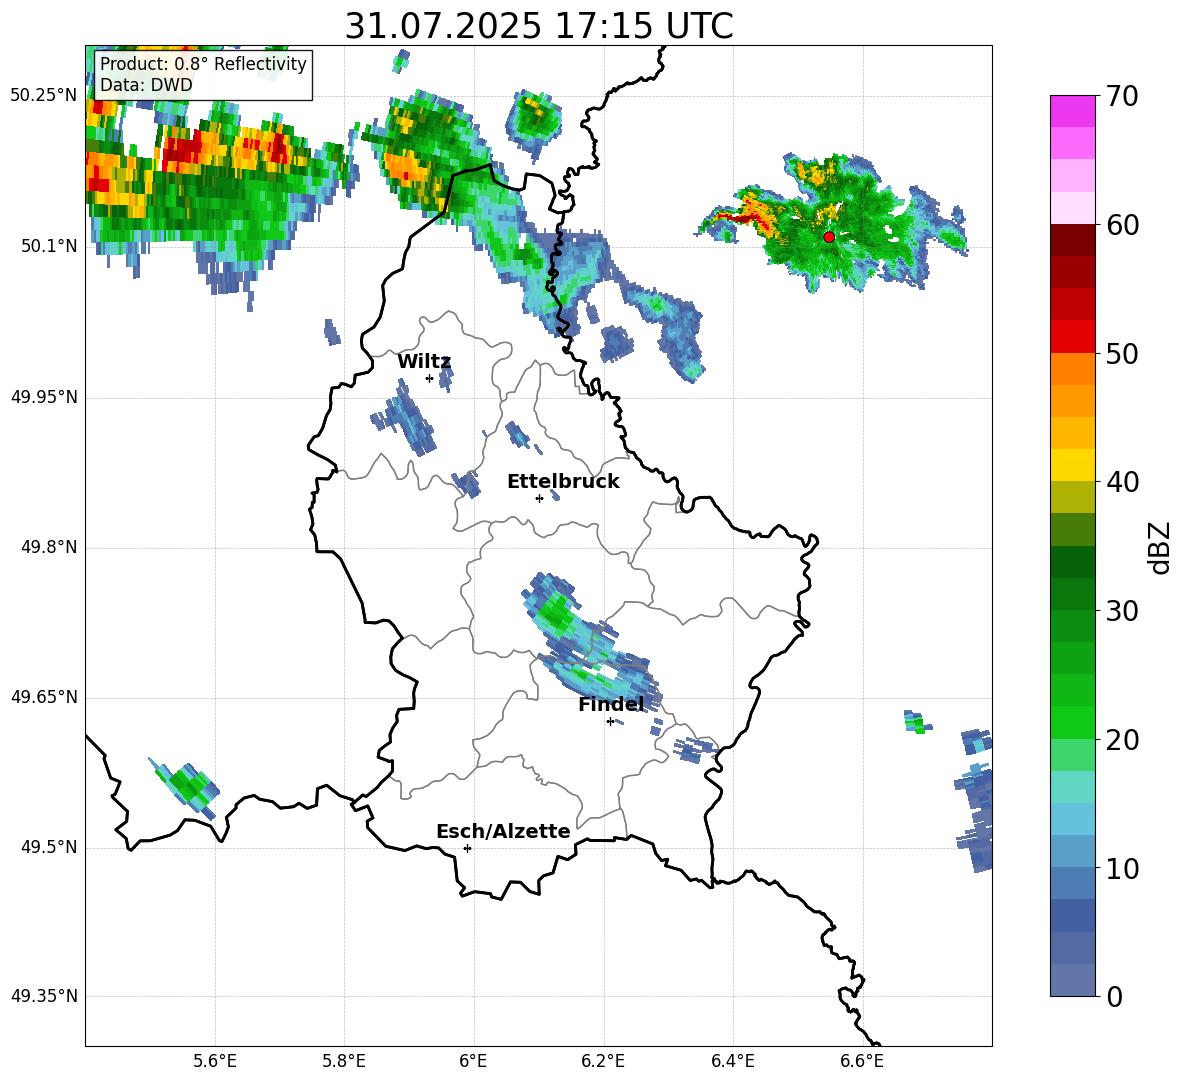Click the Esch/Alzette location cross marker
This screenshot has height=1081, width=1184.
467,848
